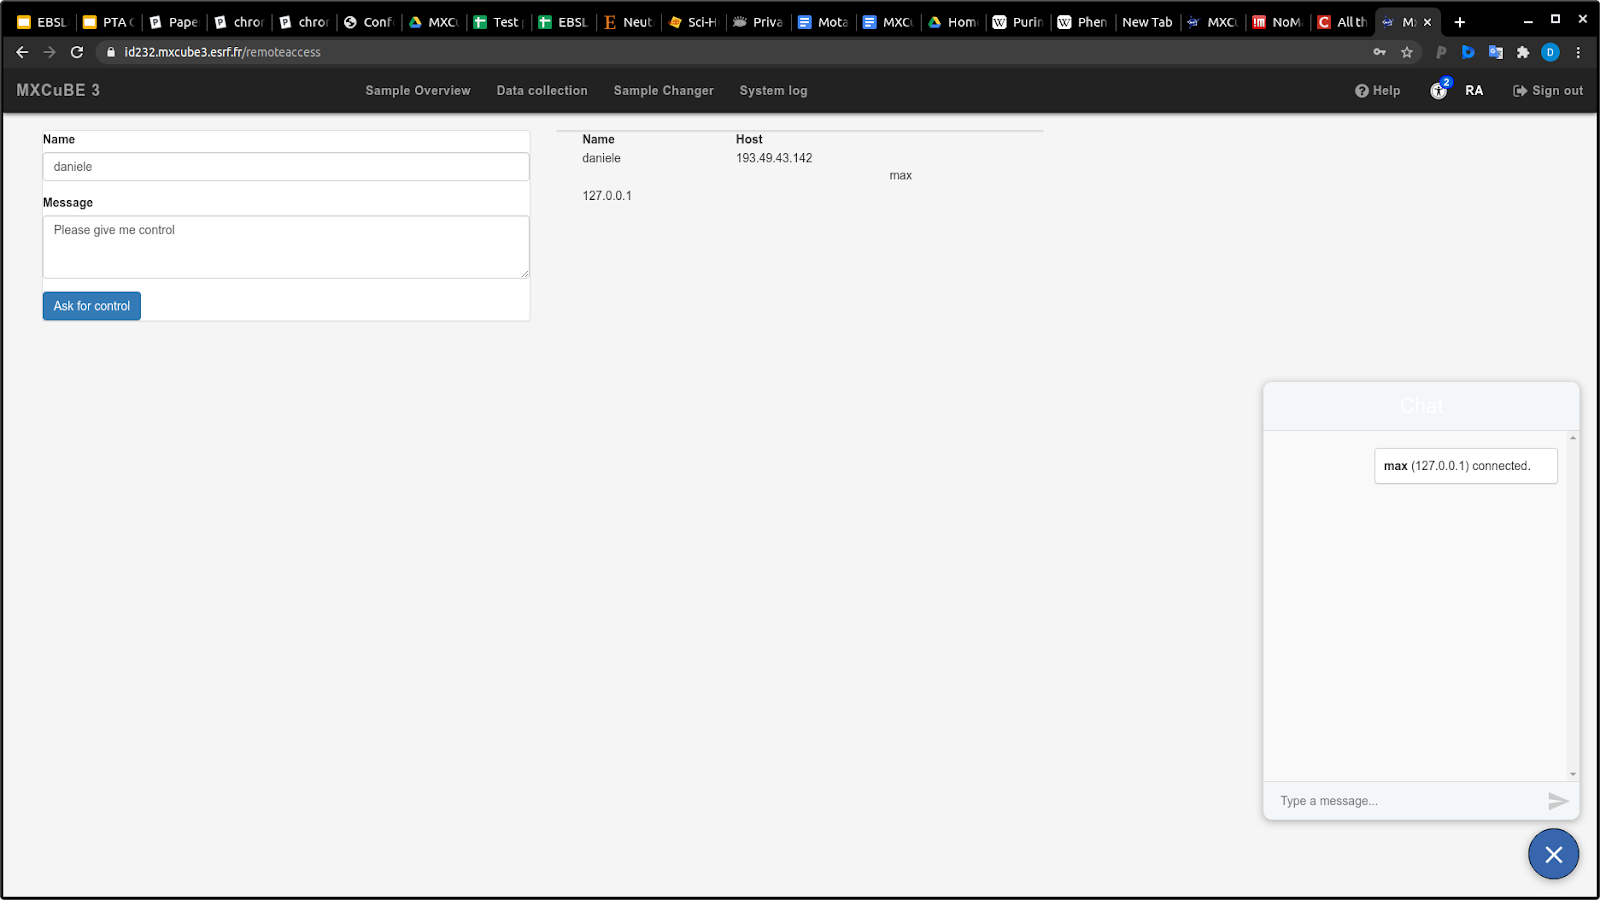Image resolution: width=1600 pixels, height=900 pixels.
Task: Open the Google Translate extension icon
Action: tap(1496, 52)
